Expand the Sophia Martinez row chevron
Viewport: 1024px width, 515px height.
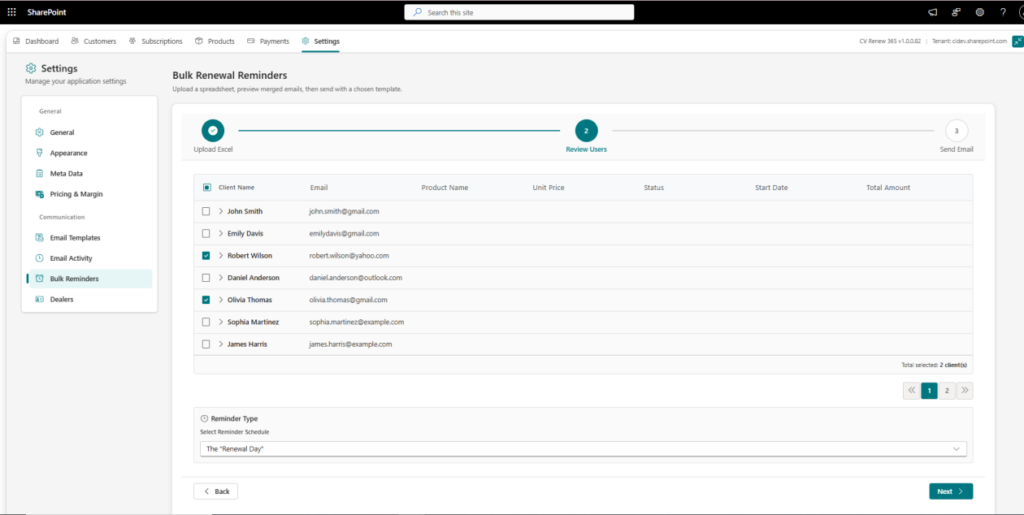[221, 322]
